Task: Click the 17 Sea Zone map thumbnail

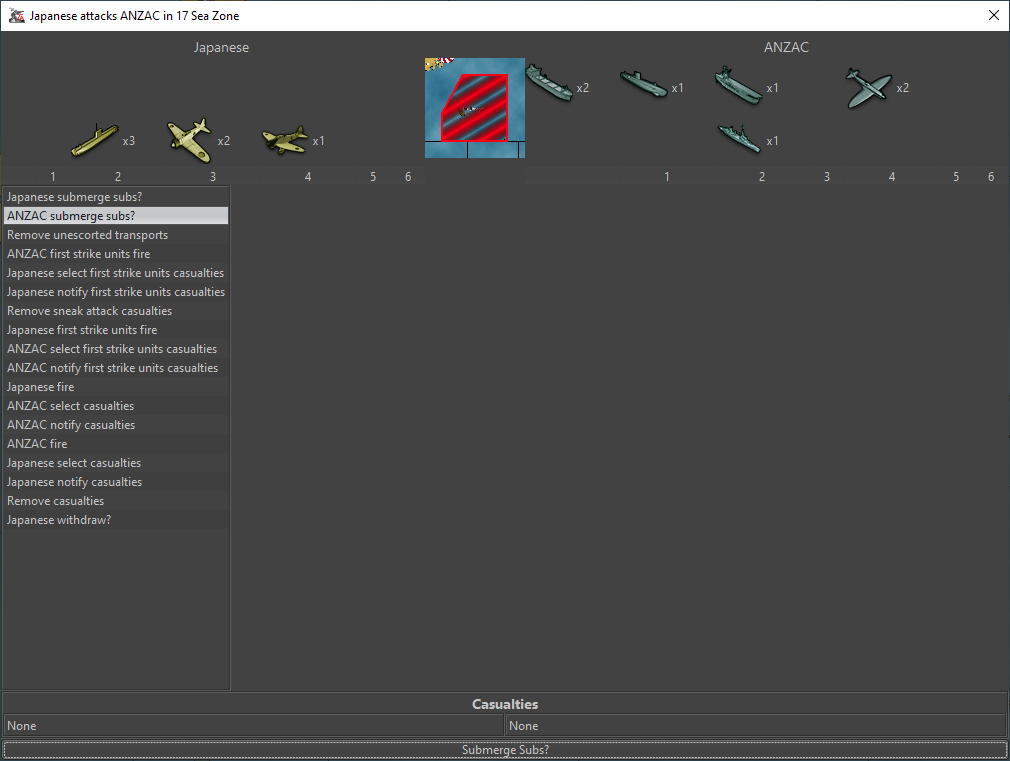Action: (475, 108)
